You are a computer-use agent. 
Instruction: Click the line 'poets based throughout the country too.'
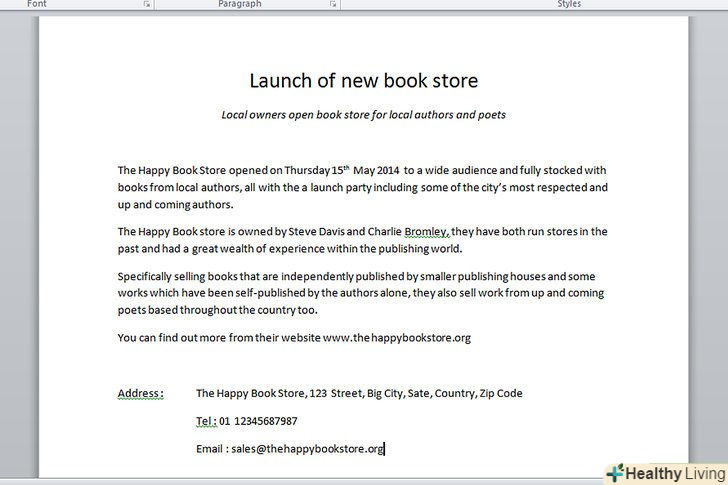[x=217, y=310]
